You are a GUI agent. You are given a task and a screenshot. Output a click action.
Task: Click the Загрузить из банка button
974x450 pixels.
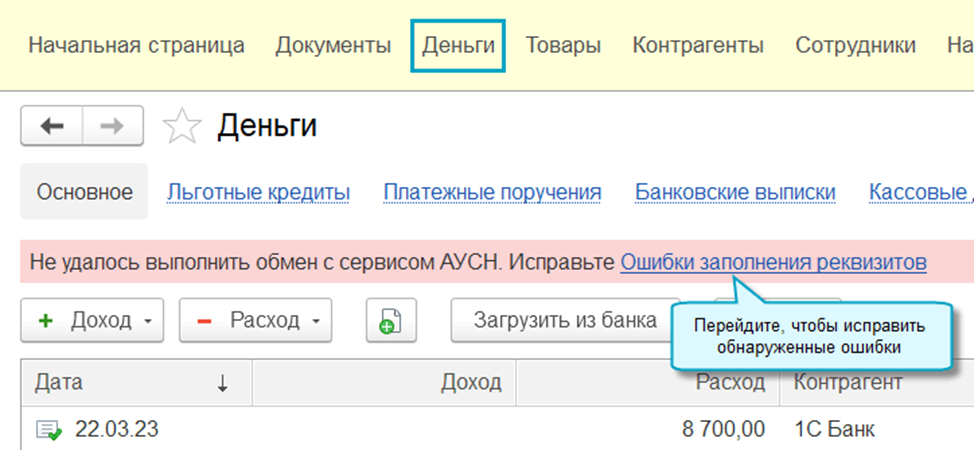pos(565,320)
